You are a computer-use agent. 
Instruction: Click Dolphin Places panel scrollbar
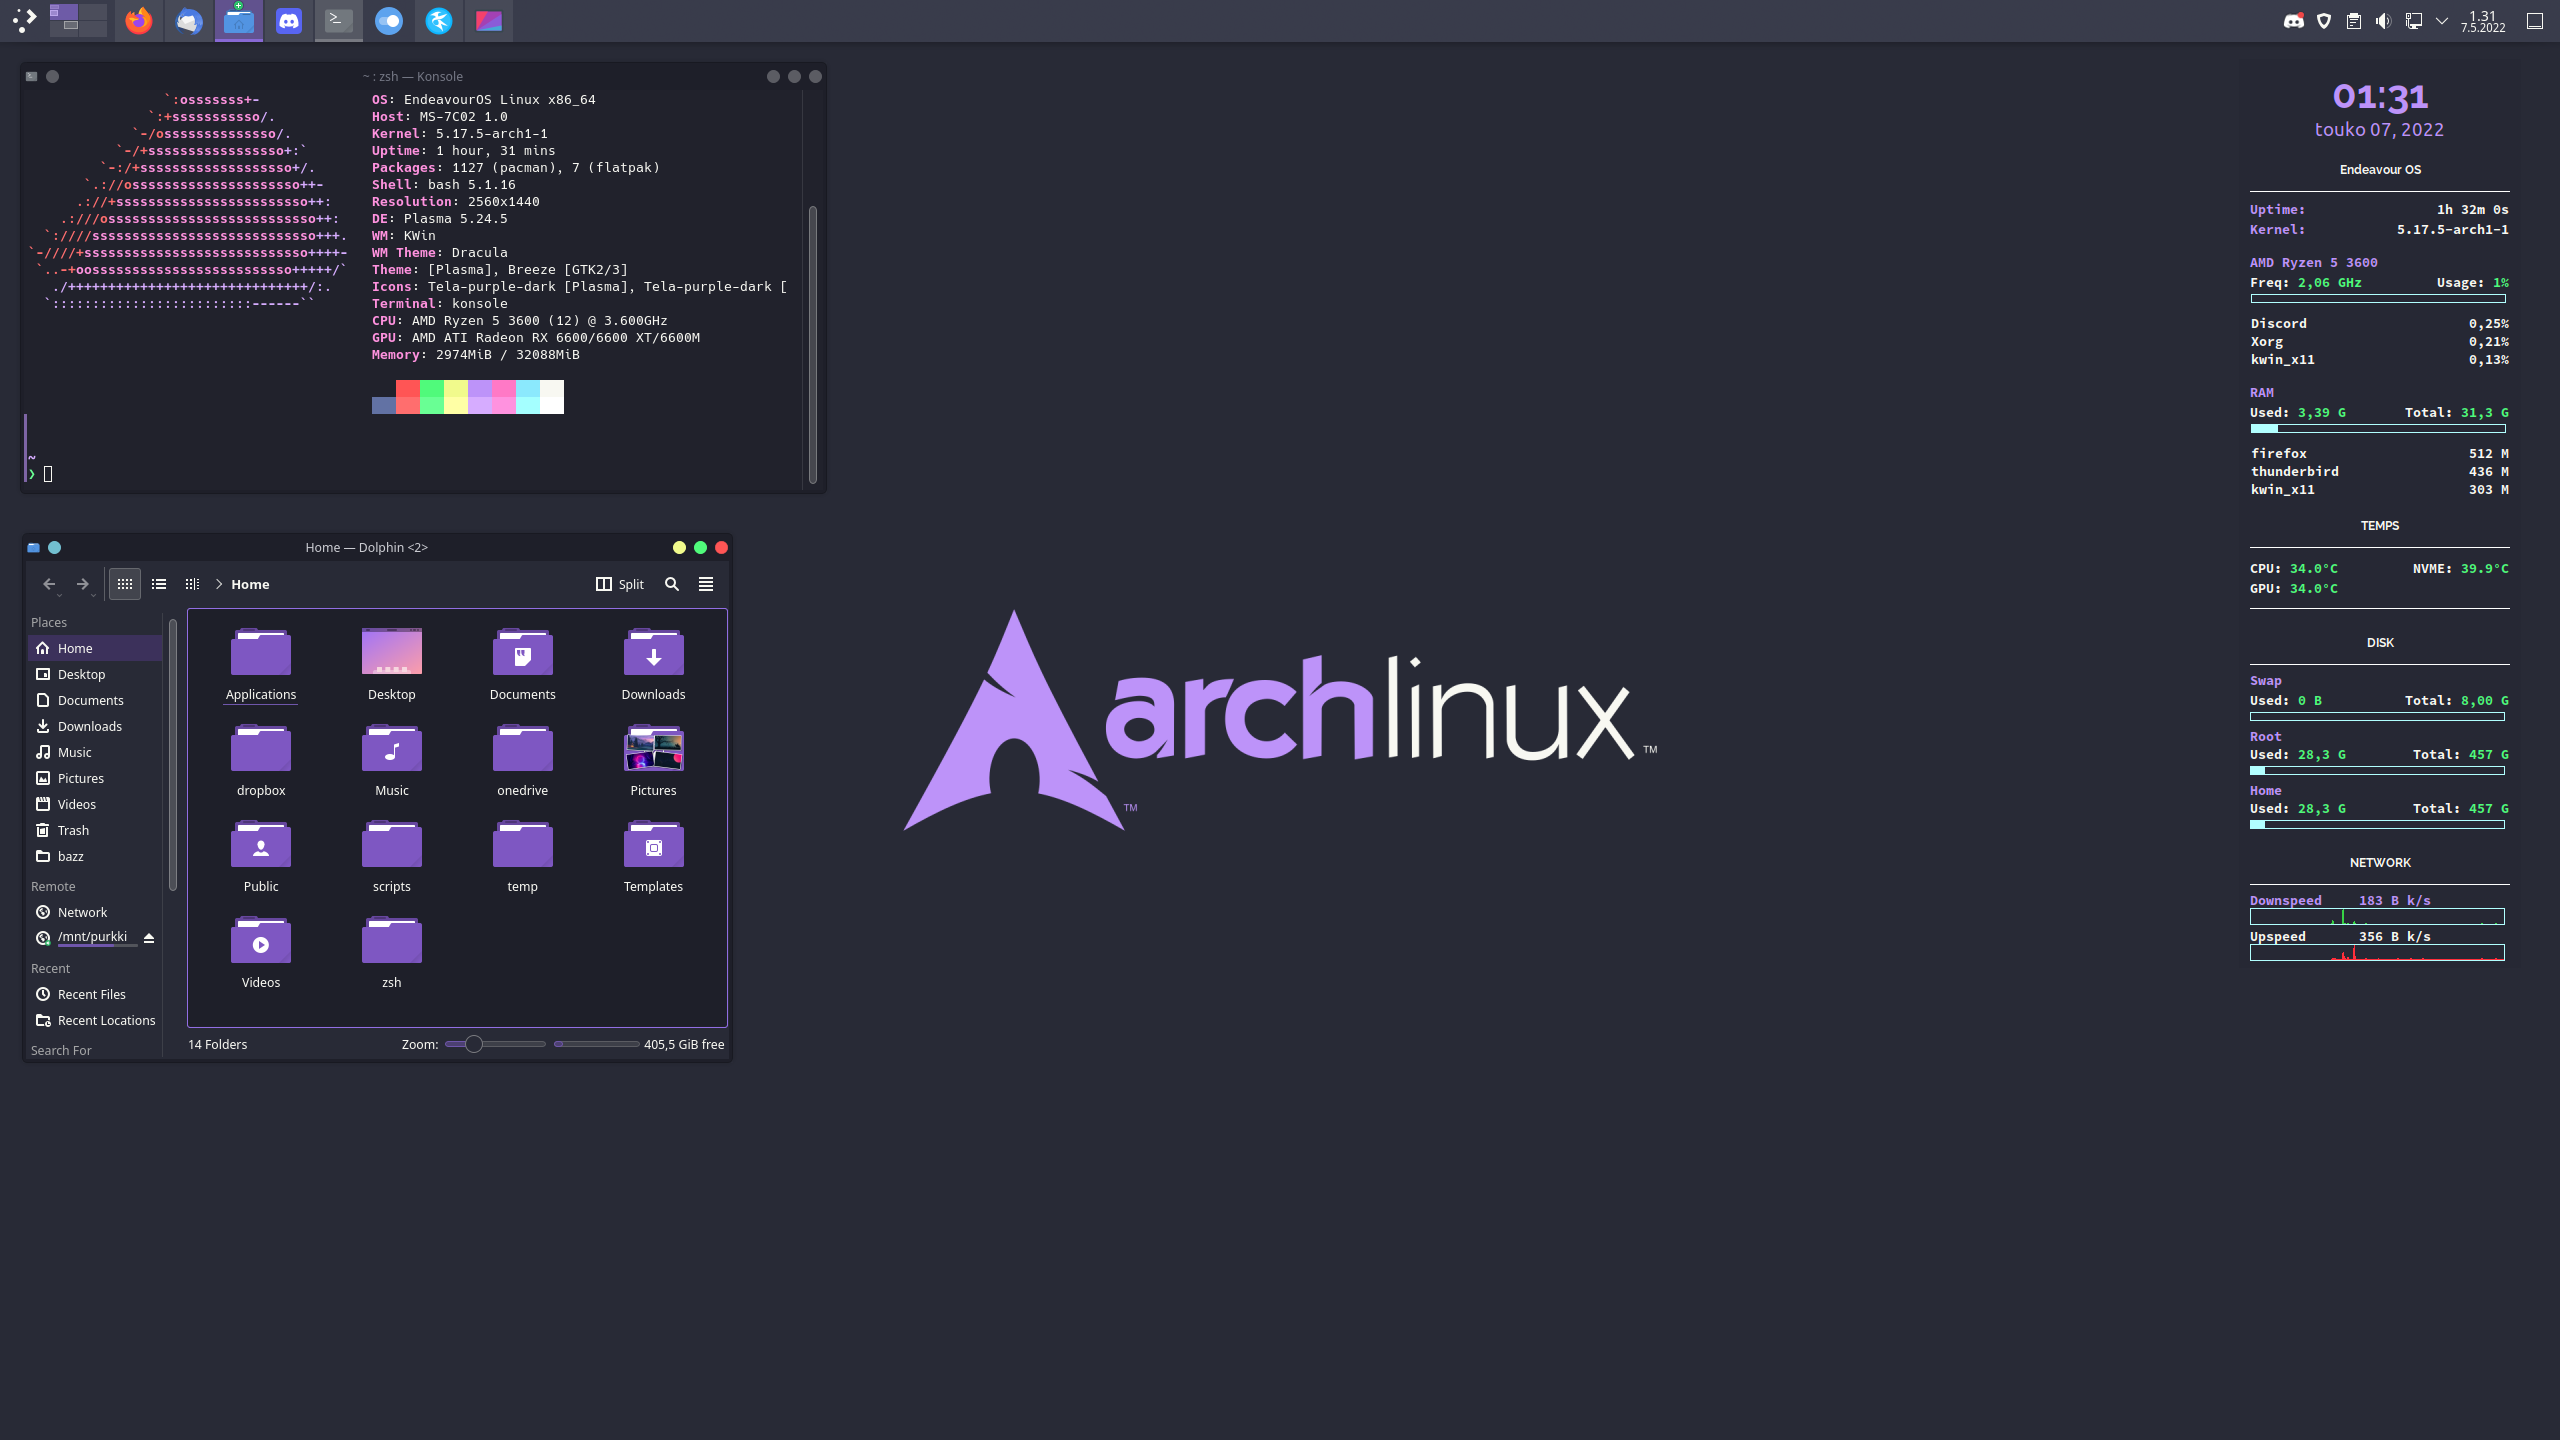[173, 754]
